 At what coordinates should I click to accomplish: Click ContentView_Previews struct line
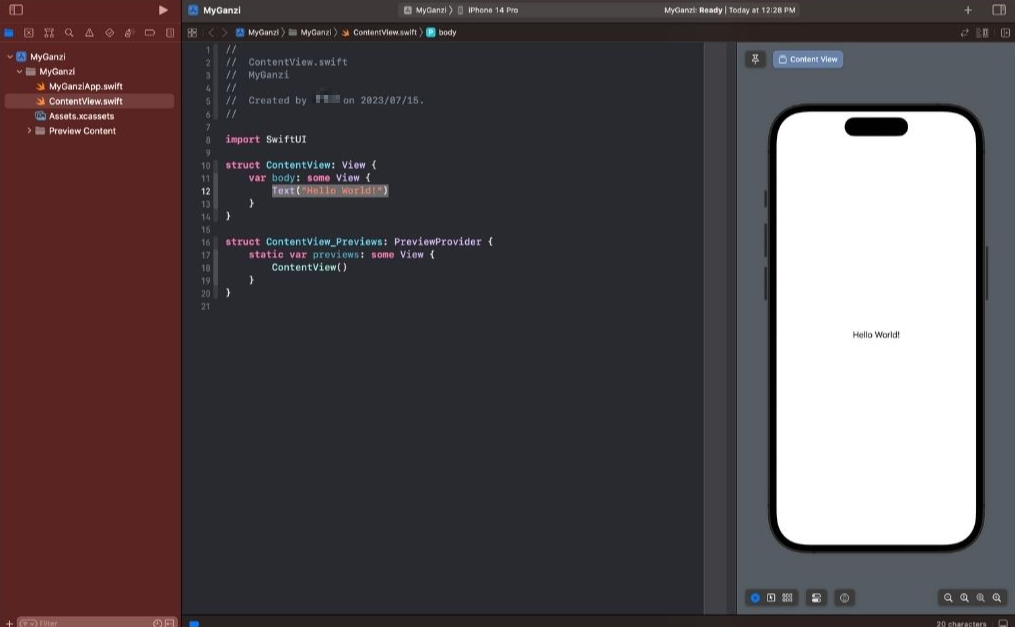tap(359, 241)
